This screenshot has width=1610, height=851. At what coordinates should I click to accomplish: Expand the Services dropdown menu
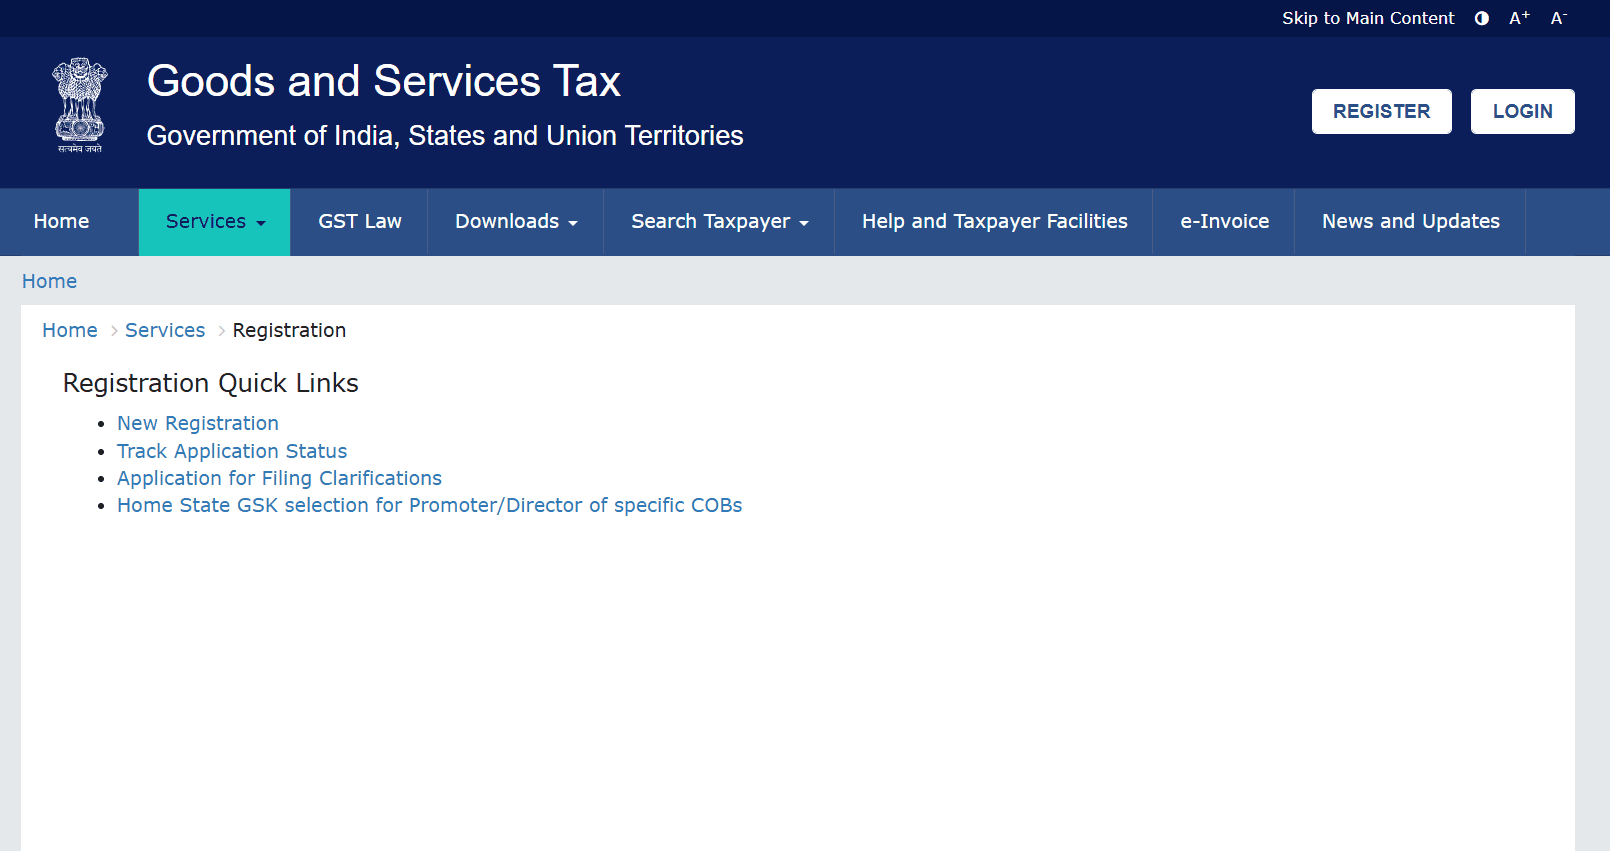(x=213, y=221)
